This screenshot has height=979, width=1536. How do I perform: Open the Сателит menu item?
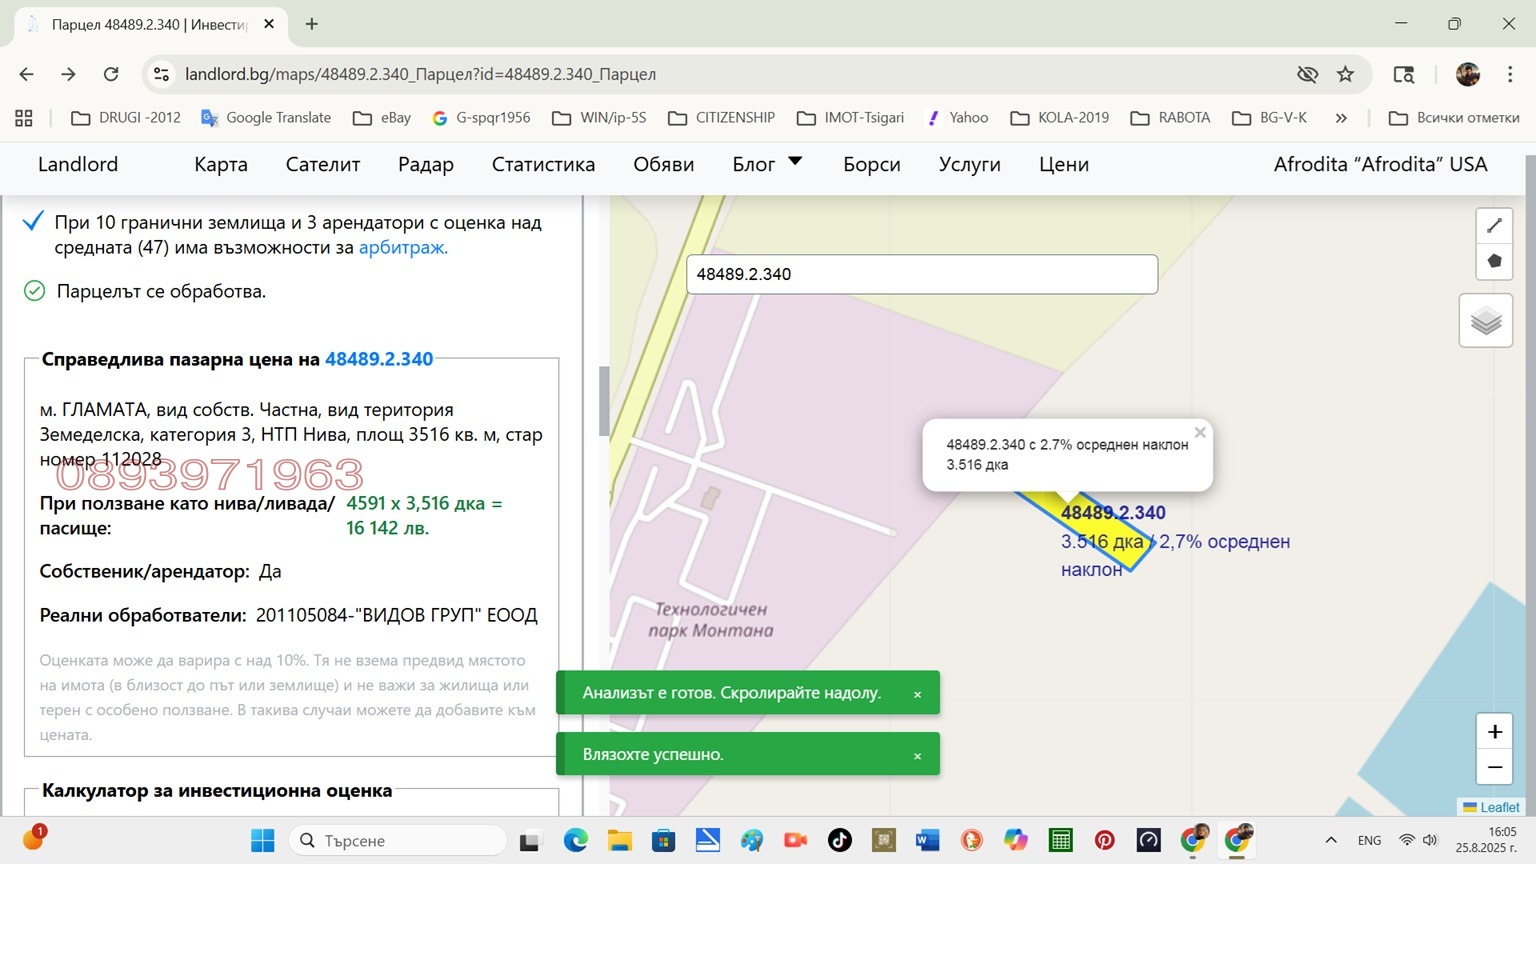pyautogui.click(x=322, y=165)
